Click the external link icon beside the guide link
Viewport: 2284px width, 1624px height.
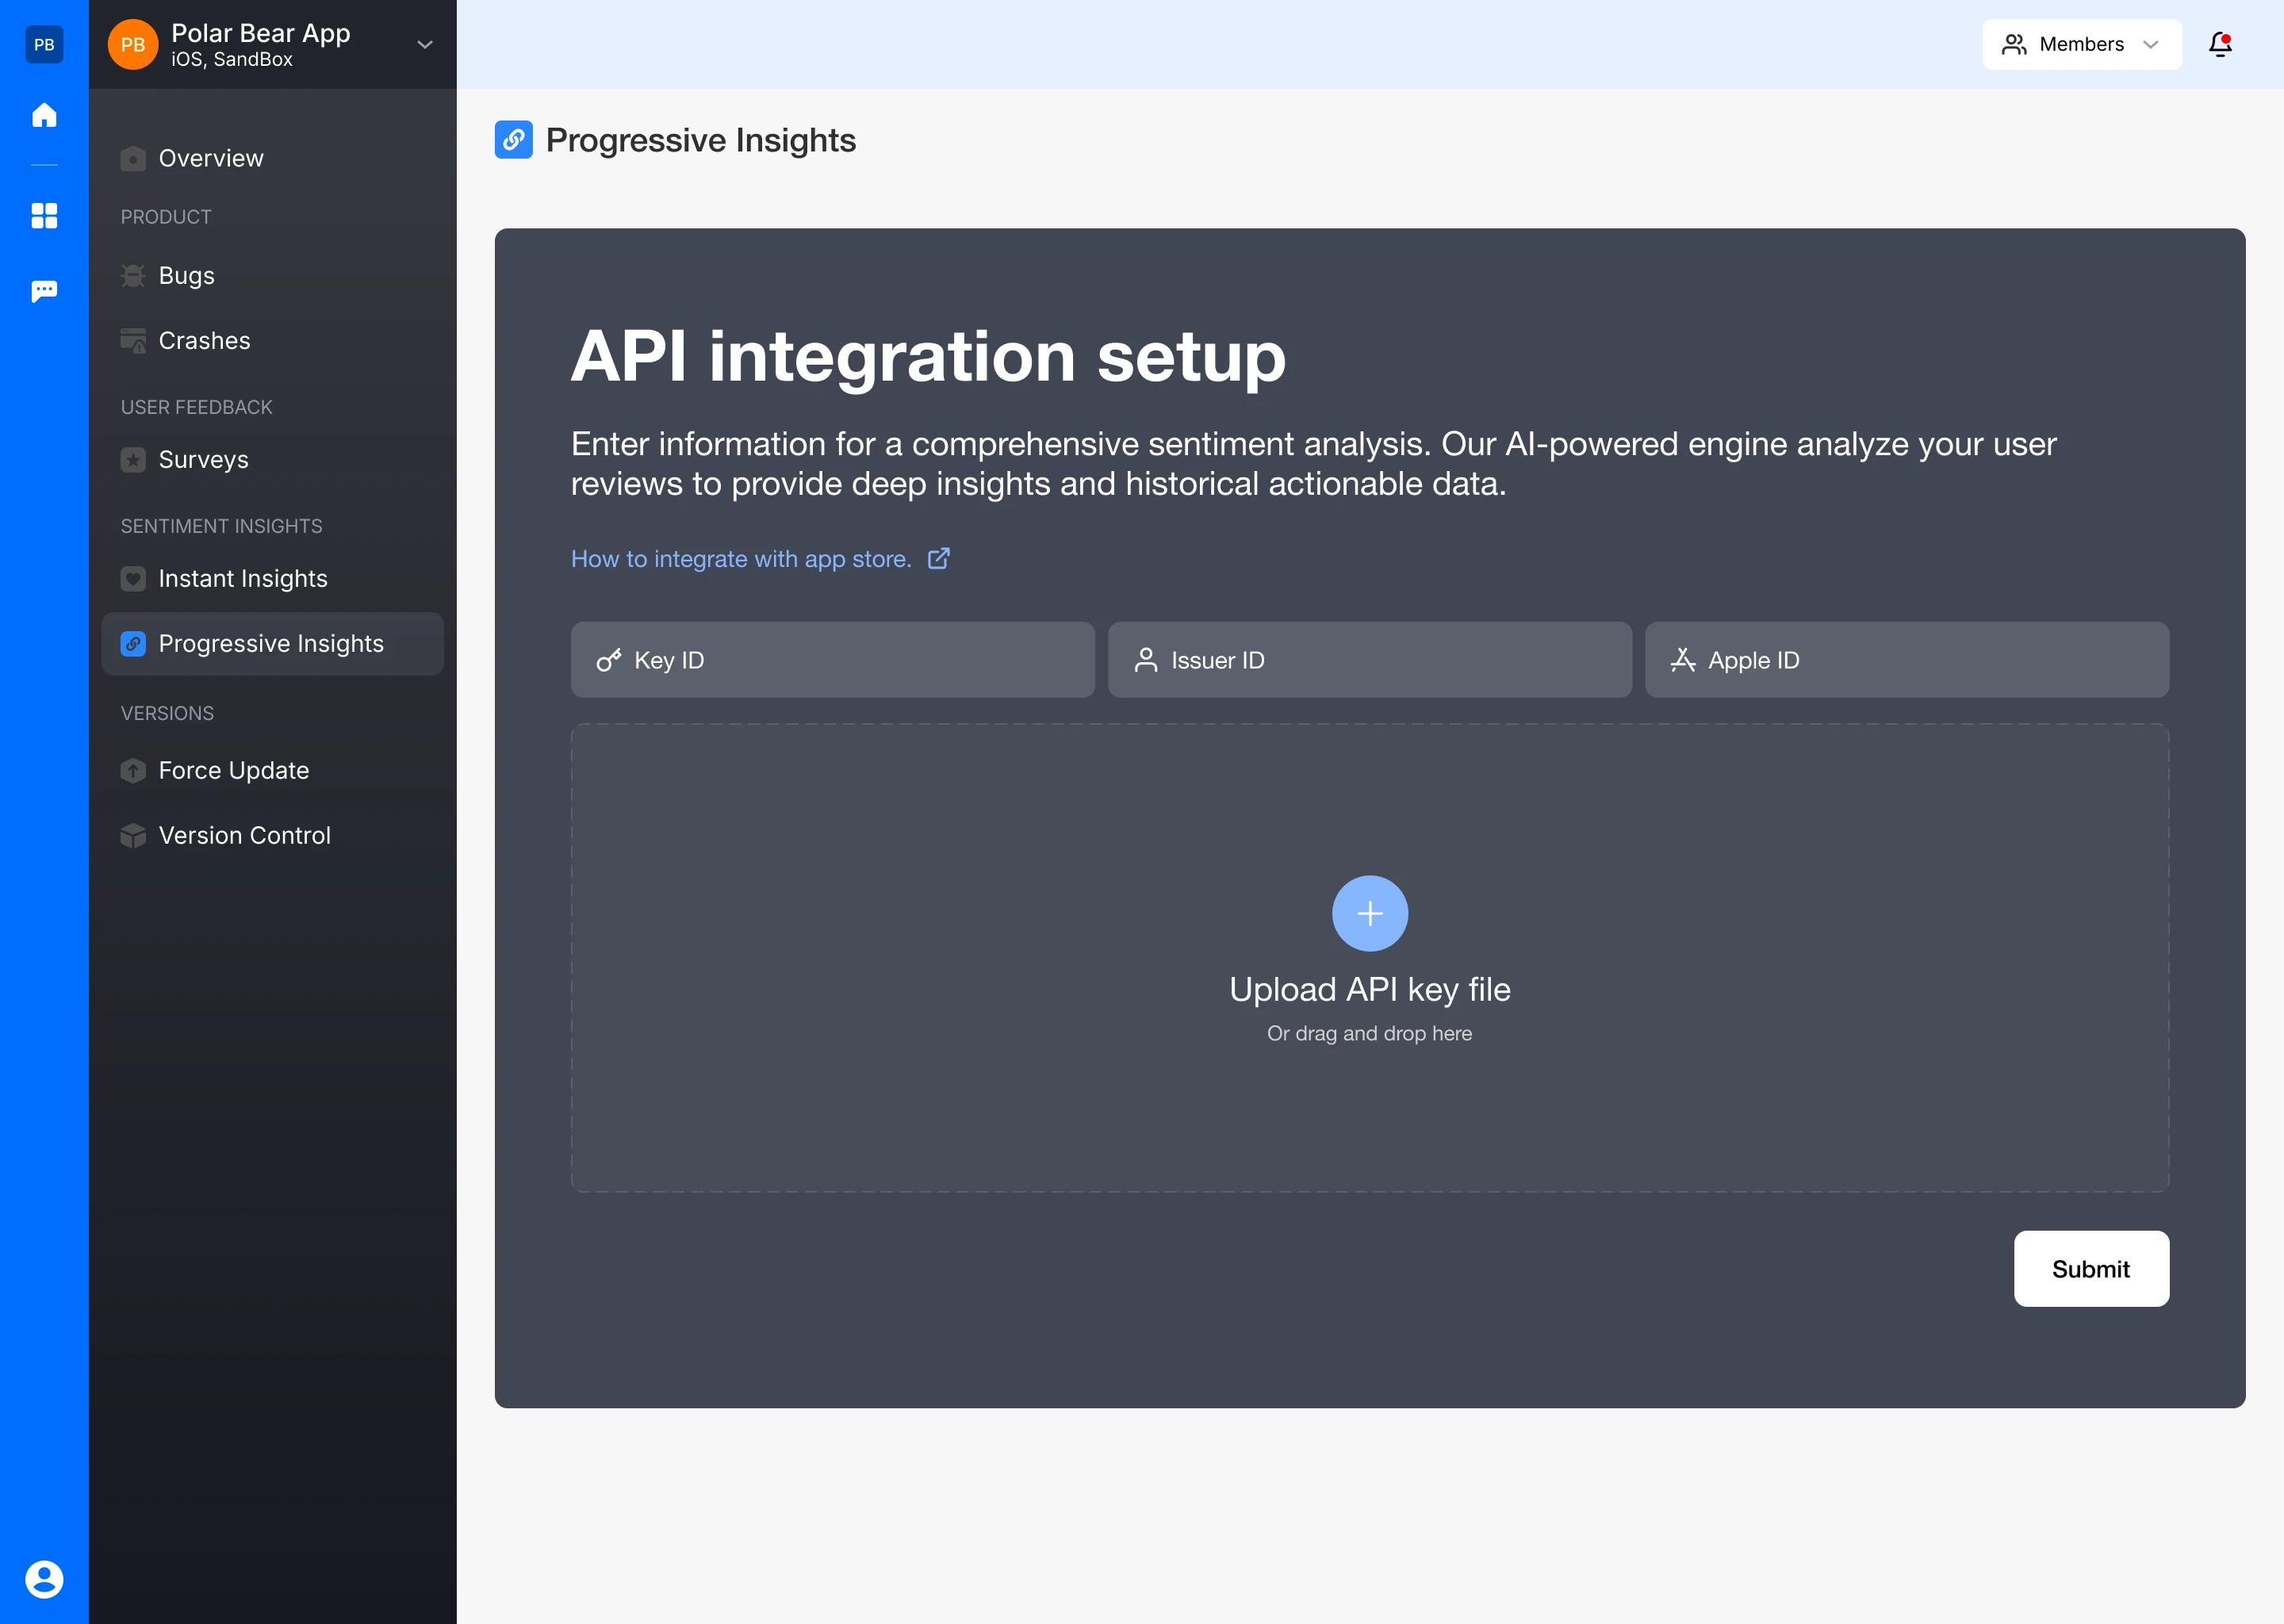pos(938,558)
